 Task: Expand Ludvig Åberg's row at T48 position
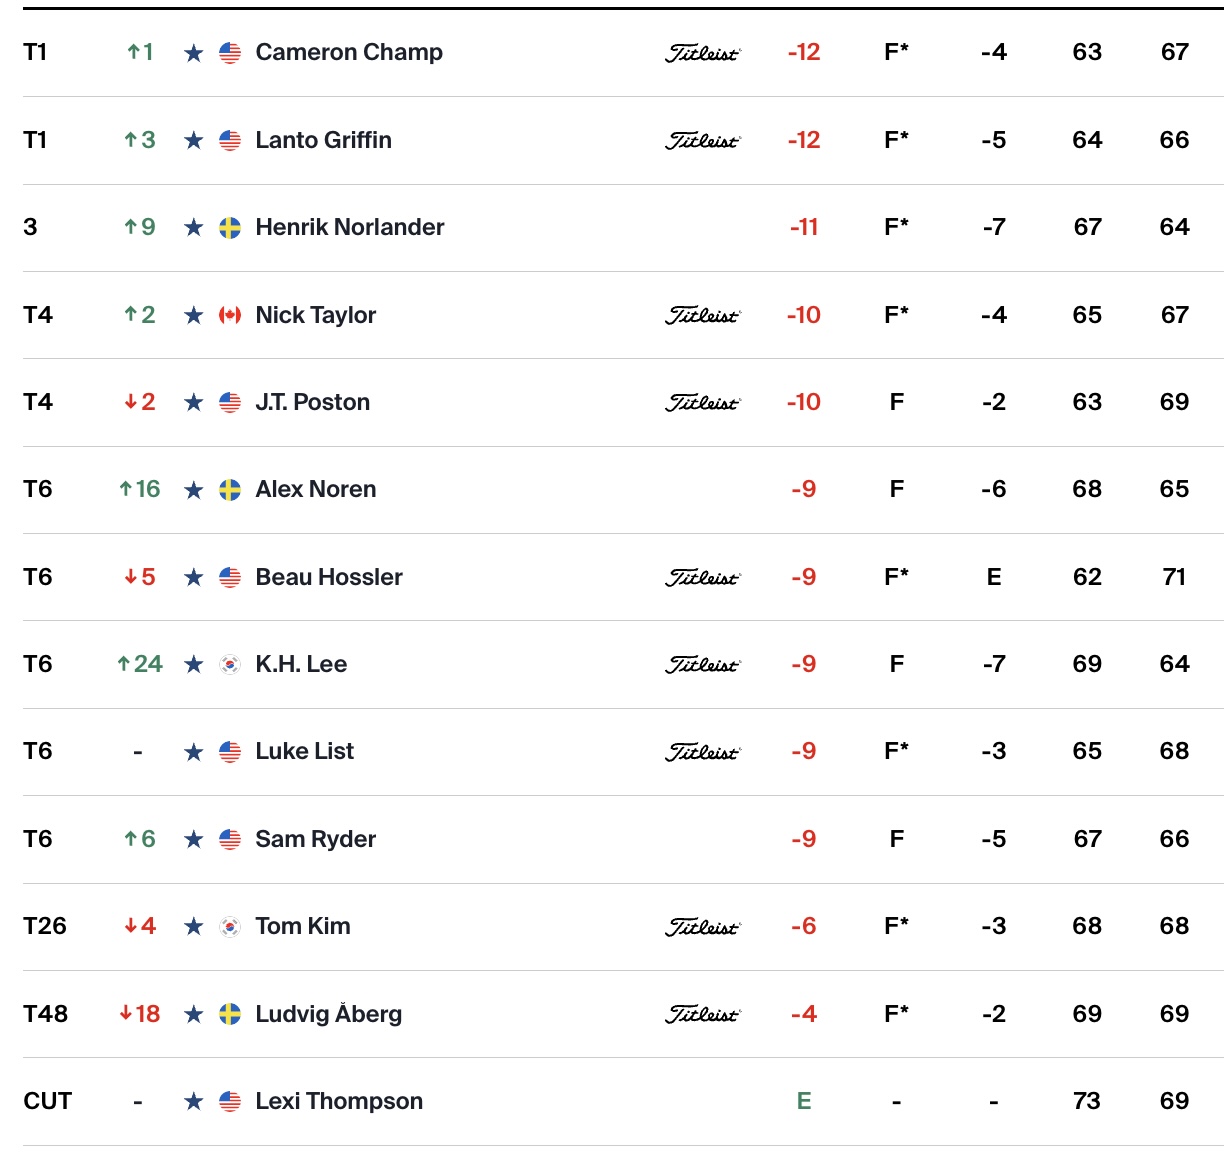pyautogui.click(x=46, y=1014)
